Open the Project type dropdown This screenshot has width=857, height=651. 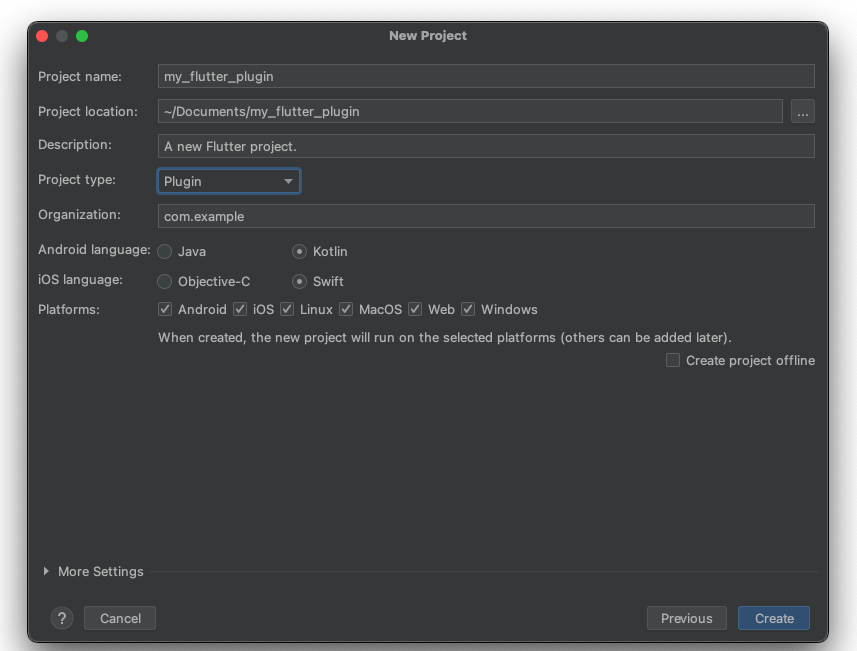[x=229, y=181]
